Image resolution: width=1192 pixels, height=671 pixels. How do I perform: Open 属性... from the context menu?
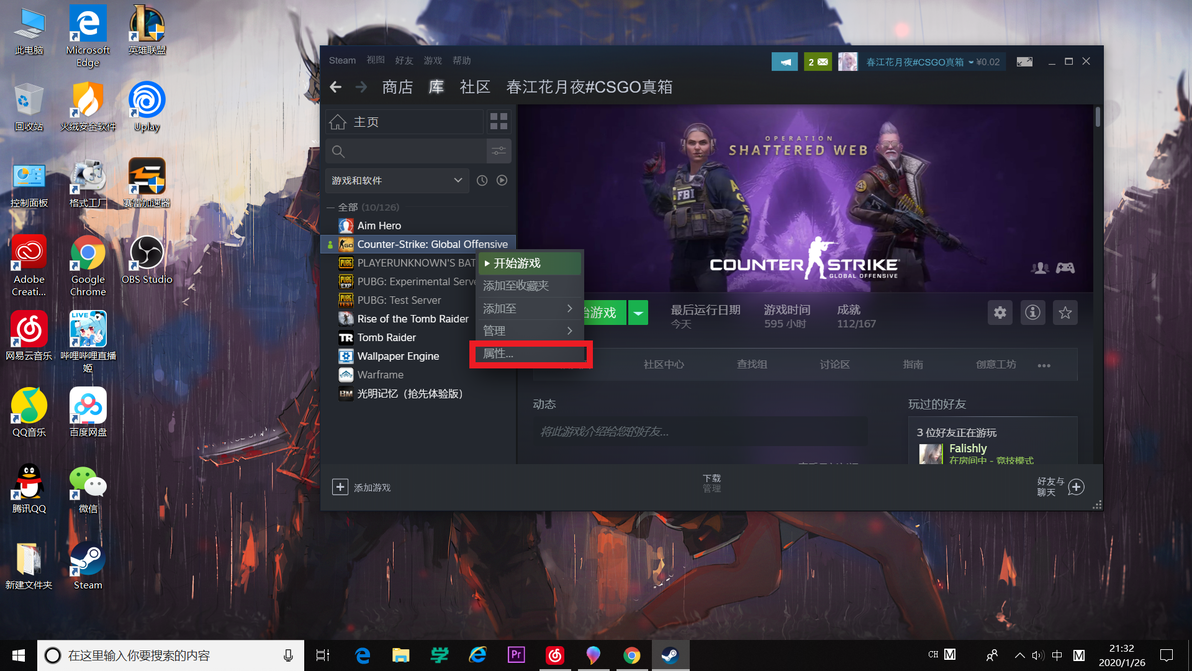(x=530, y=354)
